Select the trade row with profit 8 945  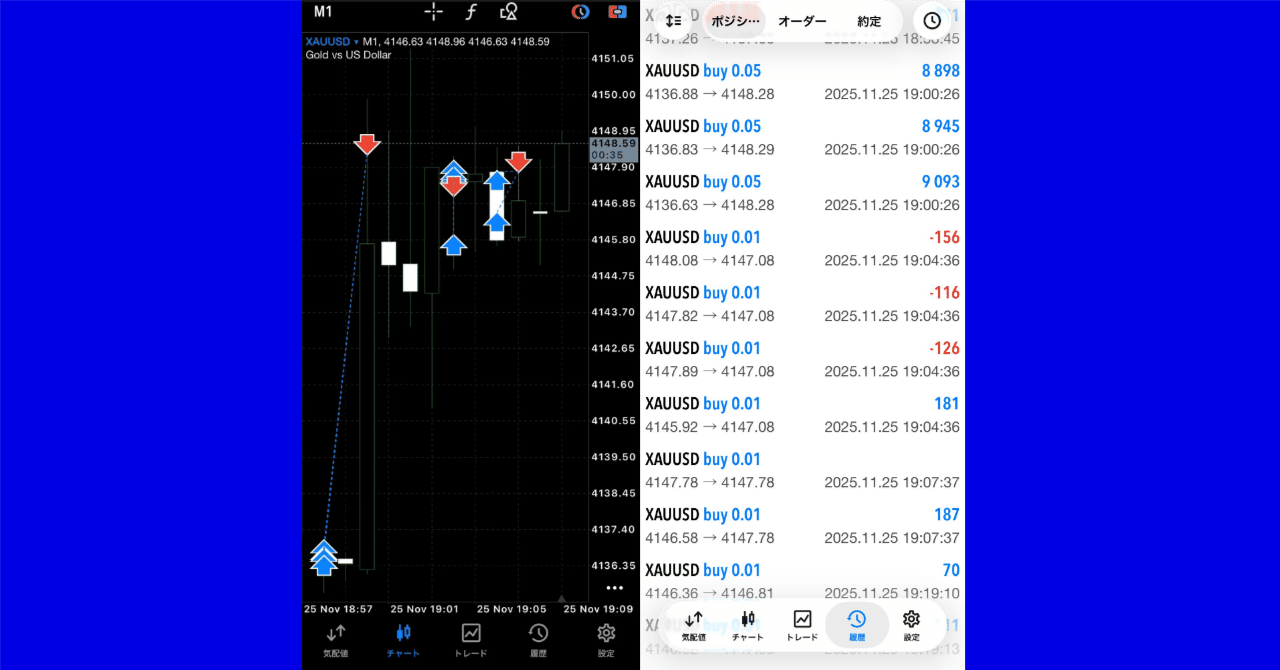tap(802, 138)
